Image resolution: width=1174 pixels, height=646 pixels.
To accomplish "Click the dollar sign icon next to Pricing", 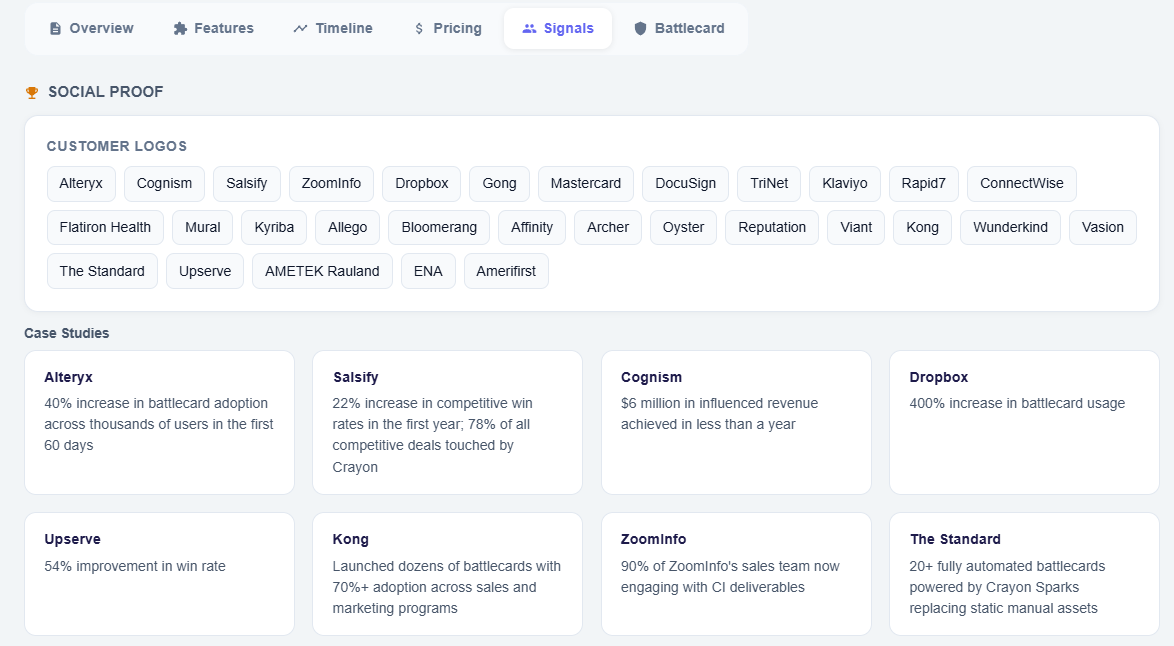I will (x=419, y=28).
